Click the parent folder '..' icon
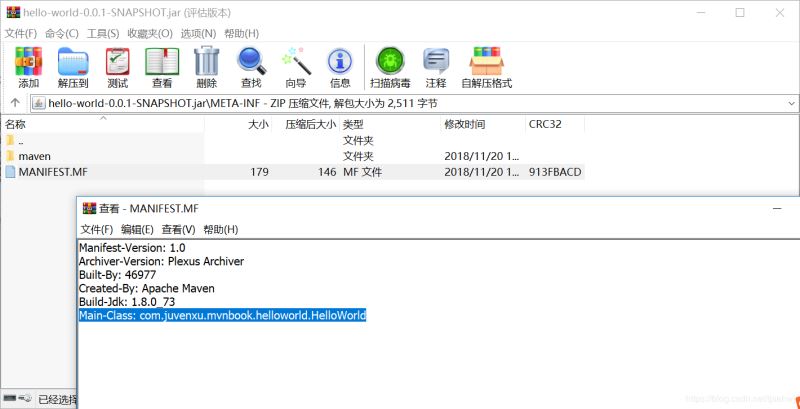 click(10, 140)
